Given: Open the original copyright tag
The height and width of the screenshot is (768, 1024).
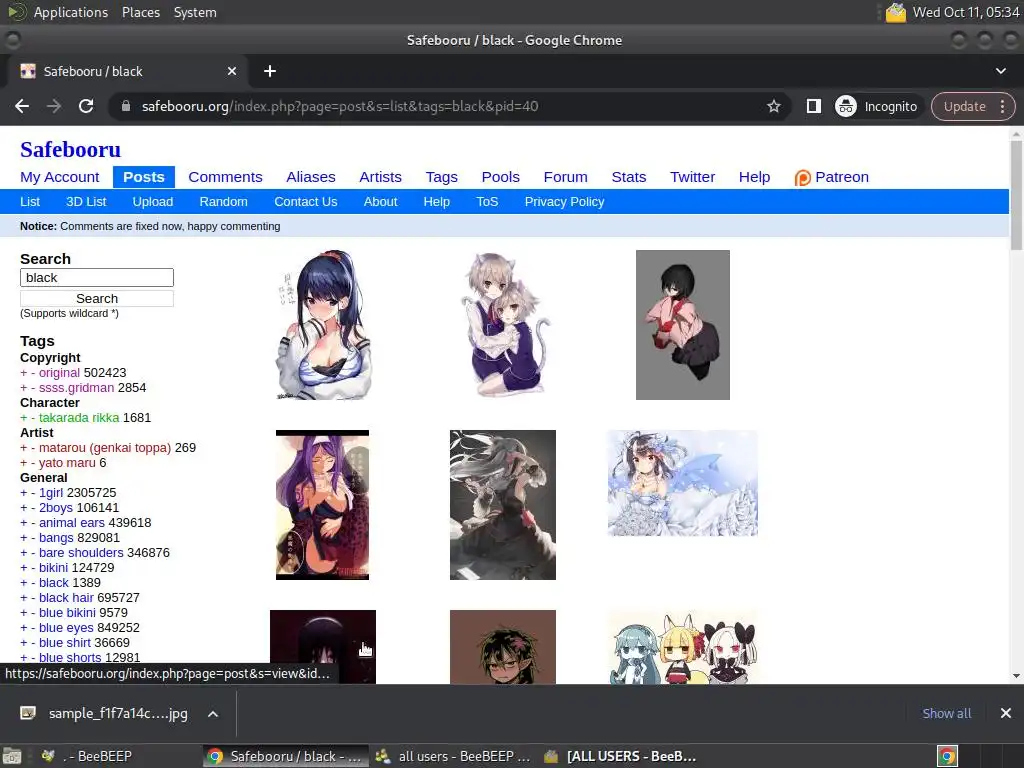Looking at the screenshot, I should click(59, 373).
